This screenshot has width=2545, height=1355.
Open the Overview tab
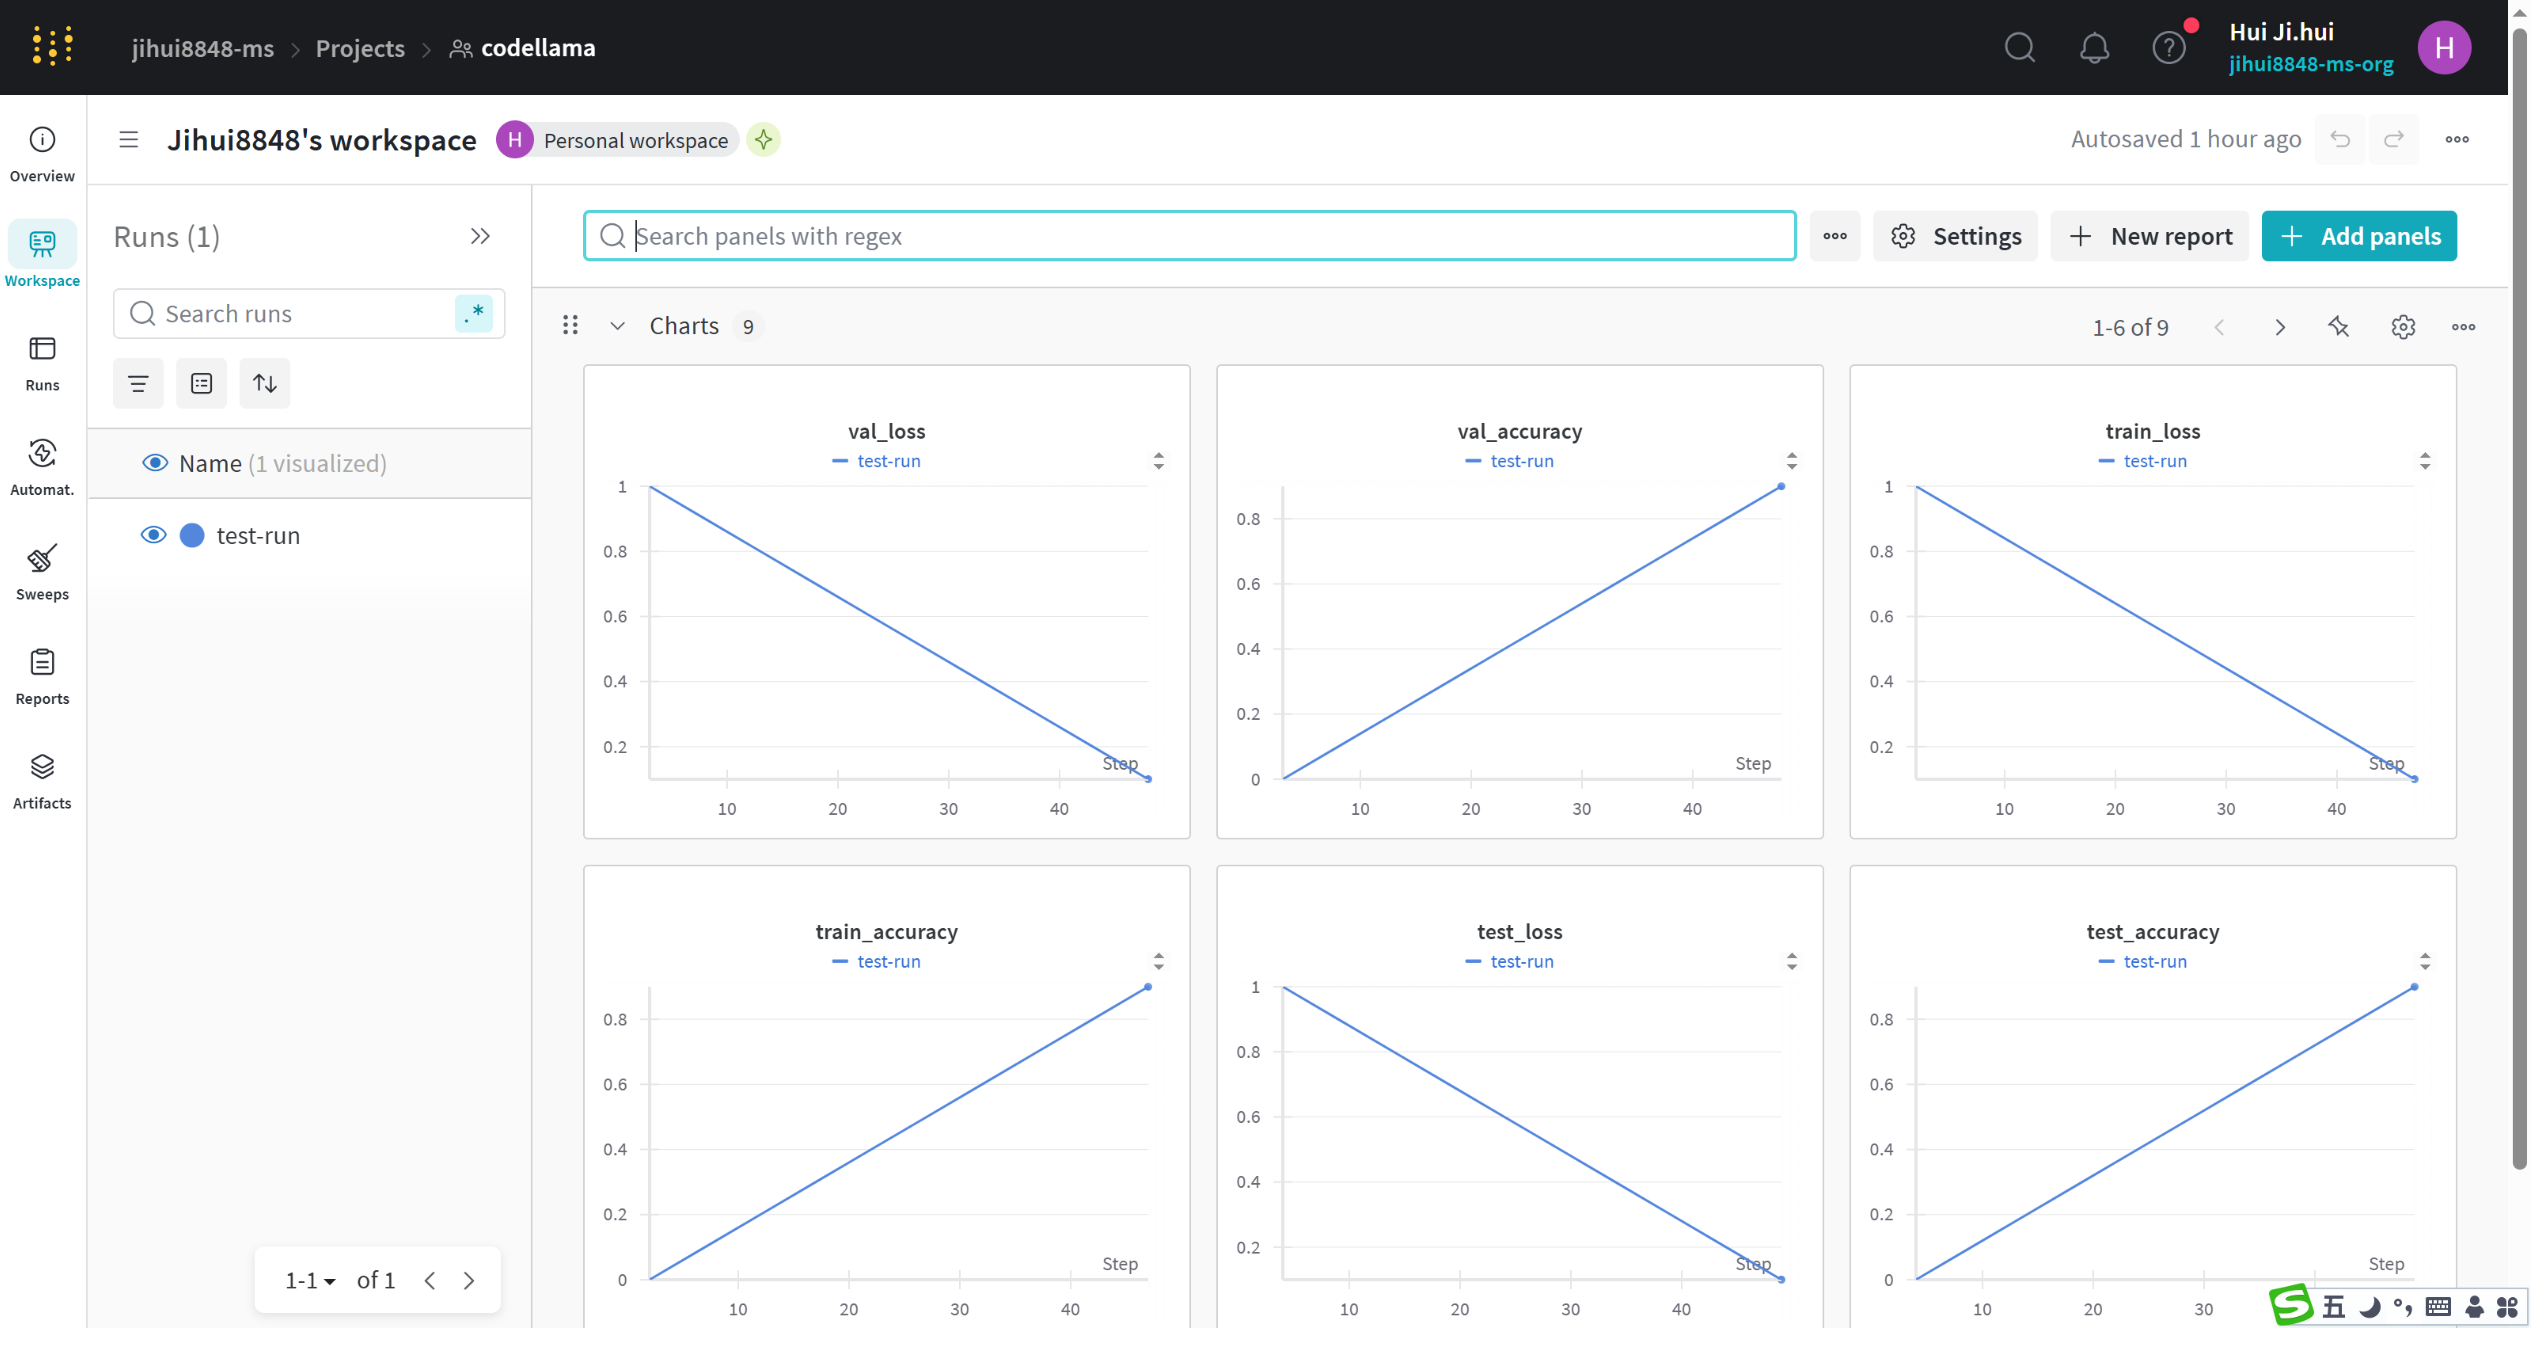tap(42, 153)
